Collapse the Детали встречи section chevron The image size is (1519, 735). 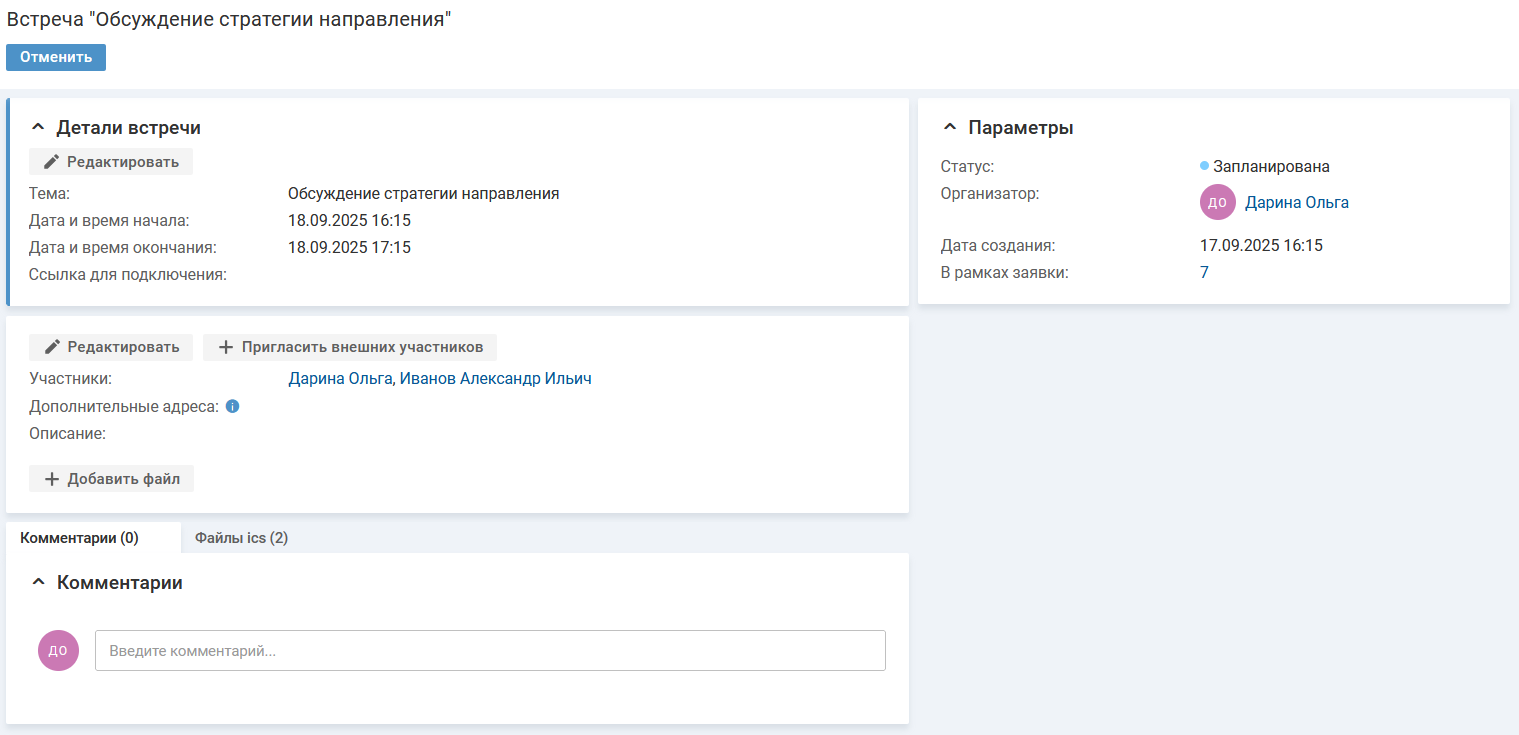38,128
